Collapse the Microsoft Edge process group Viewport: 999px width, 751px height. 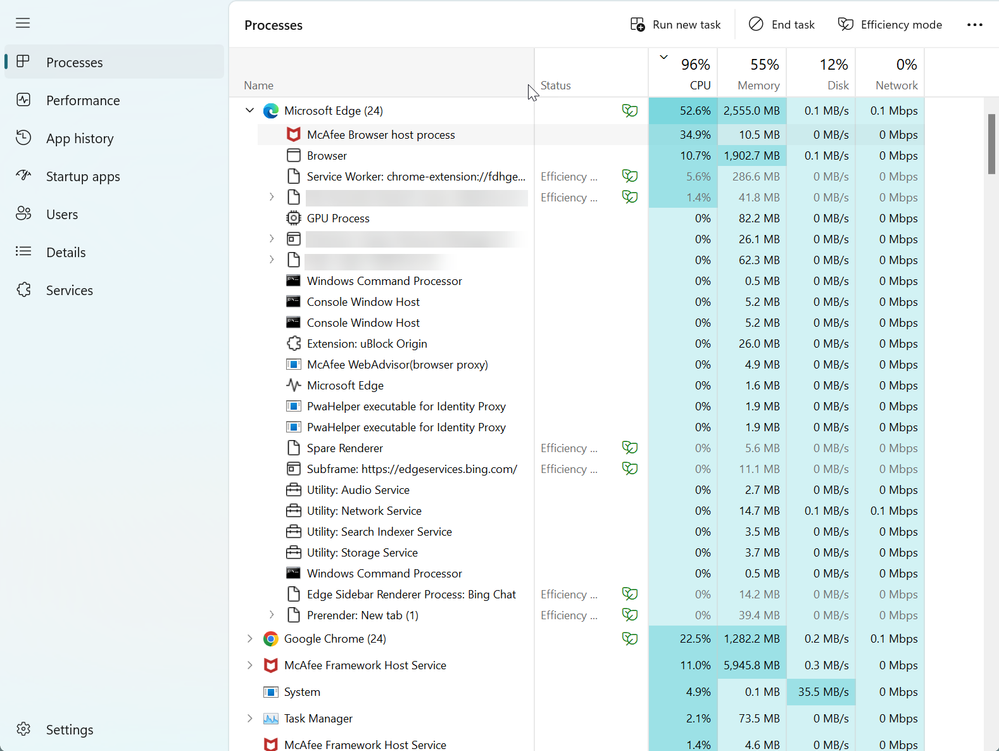(250, 111)
